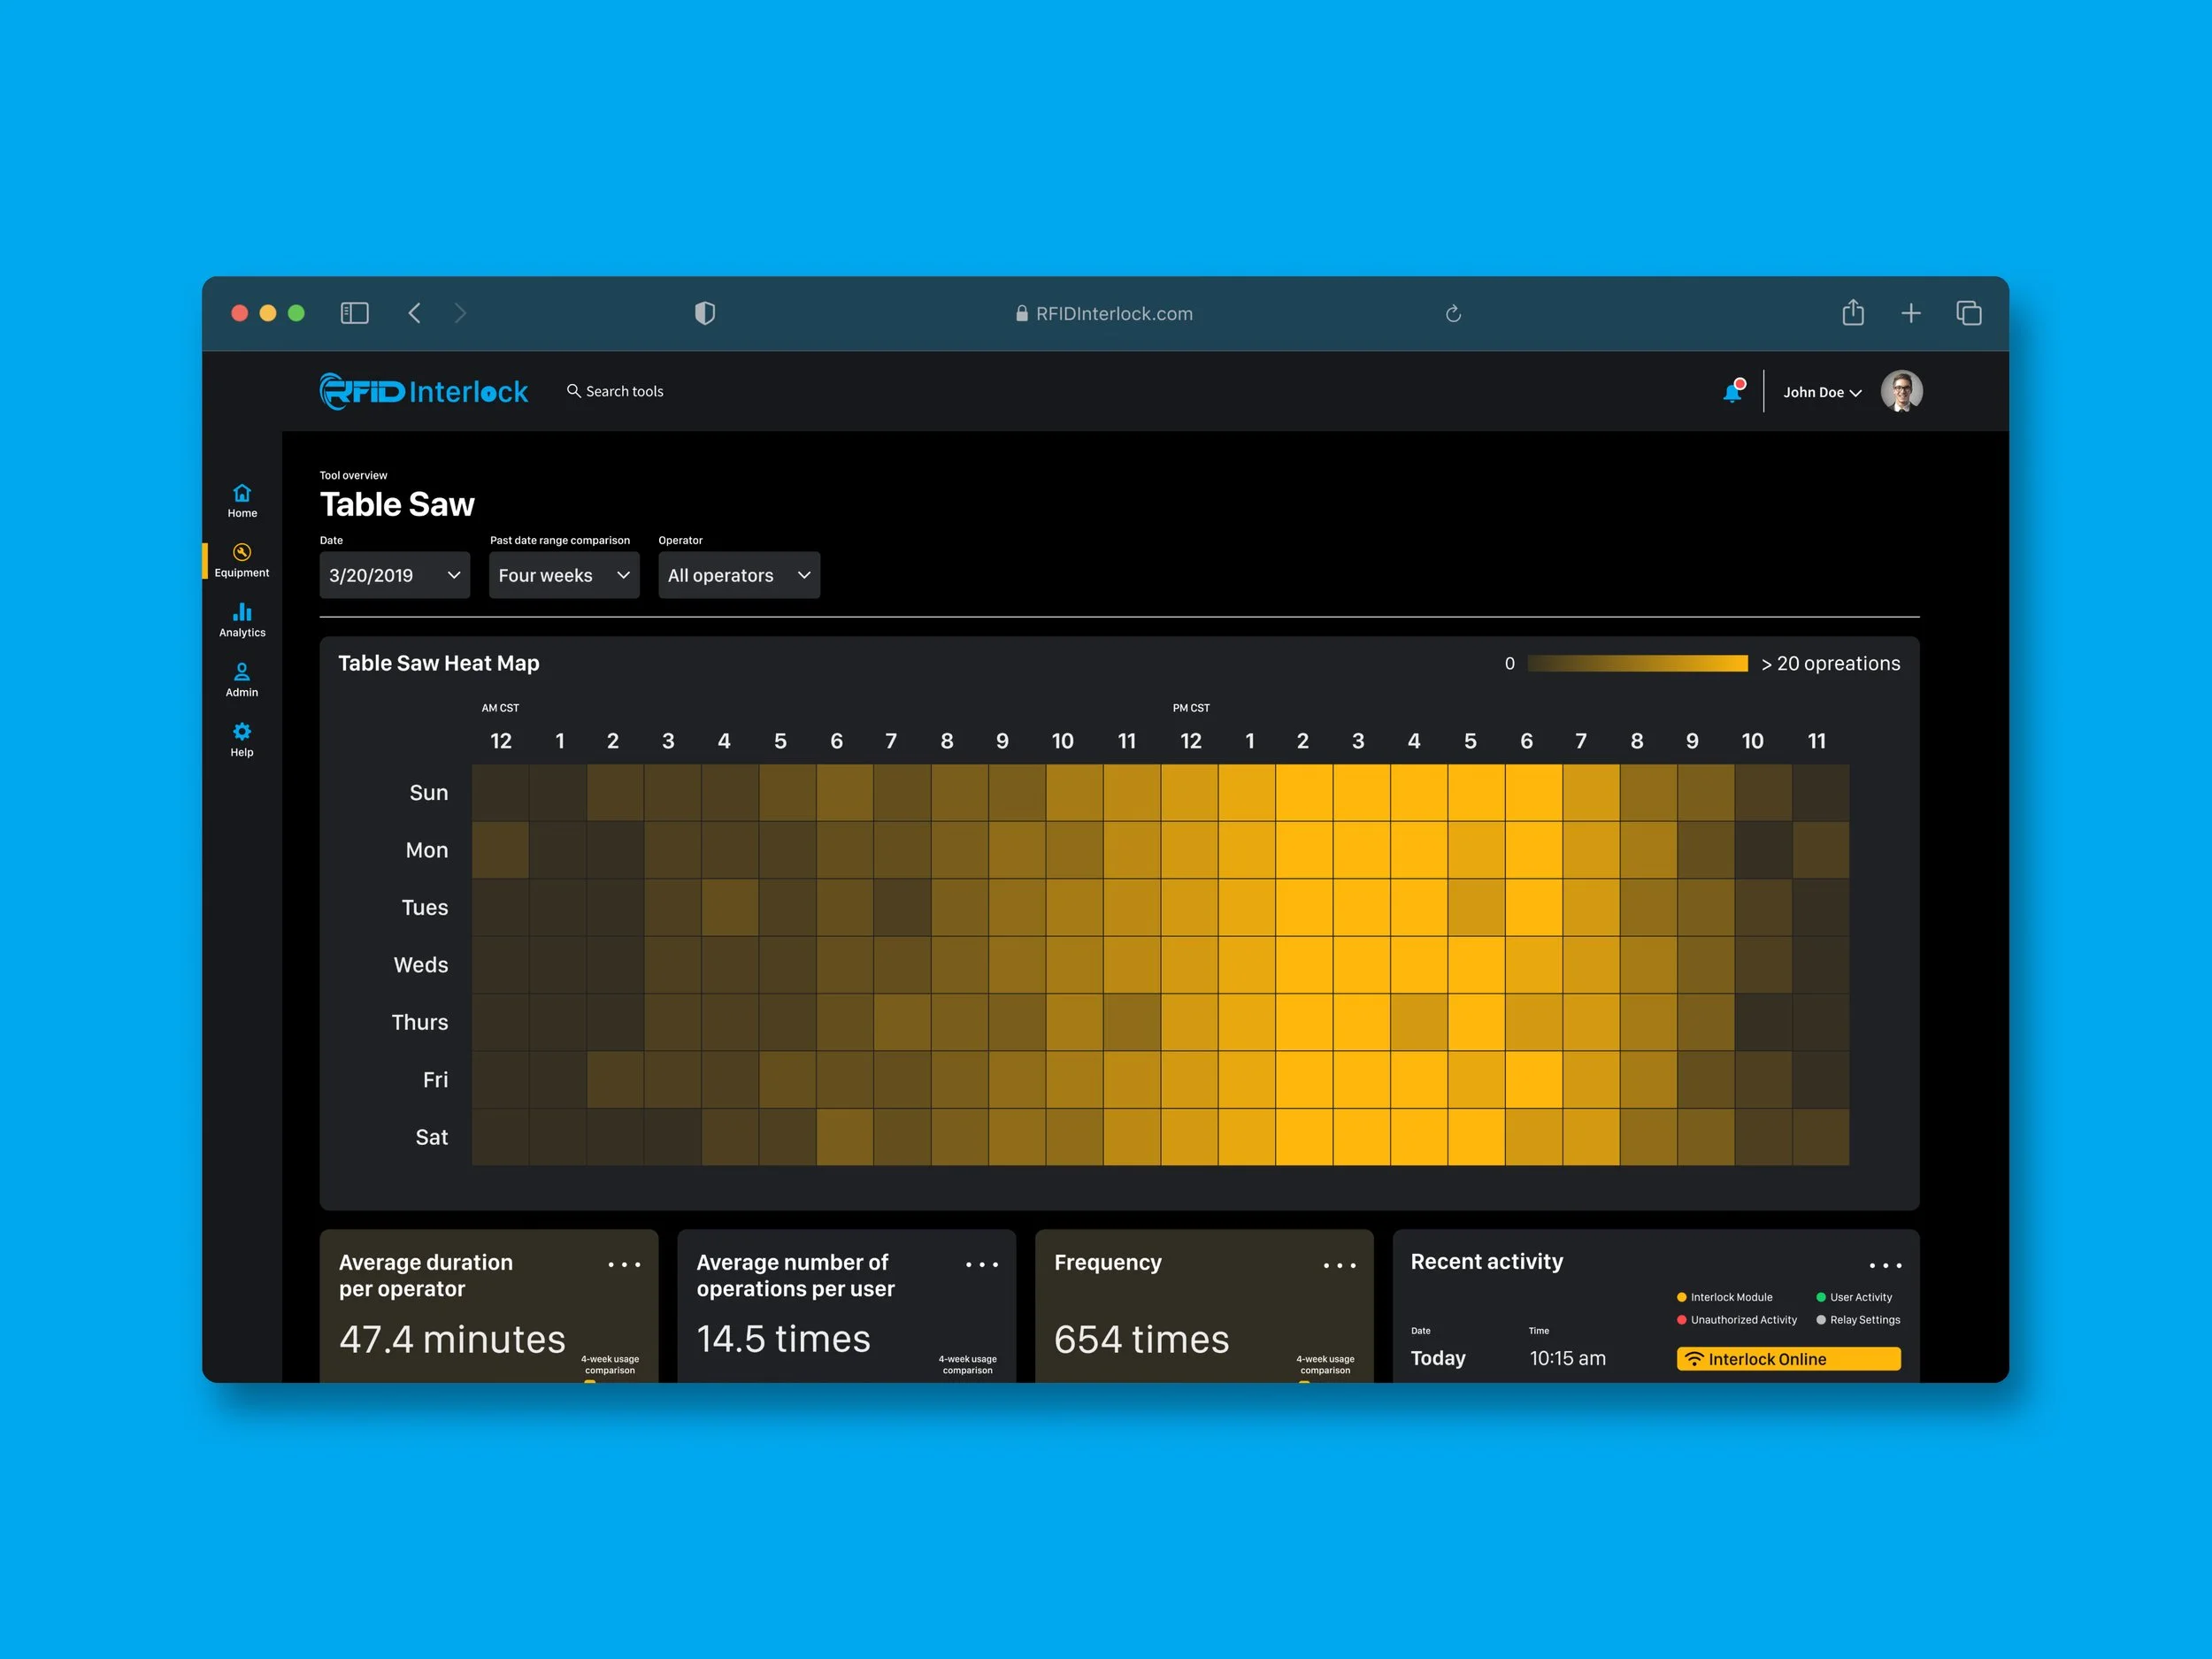The height and width of the screenshot is (1659, 2212).
Task: Open the Recent activity options menu
Action: [x=1886, y=1264]
